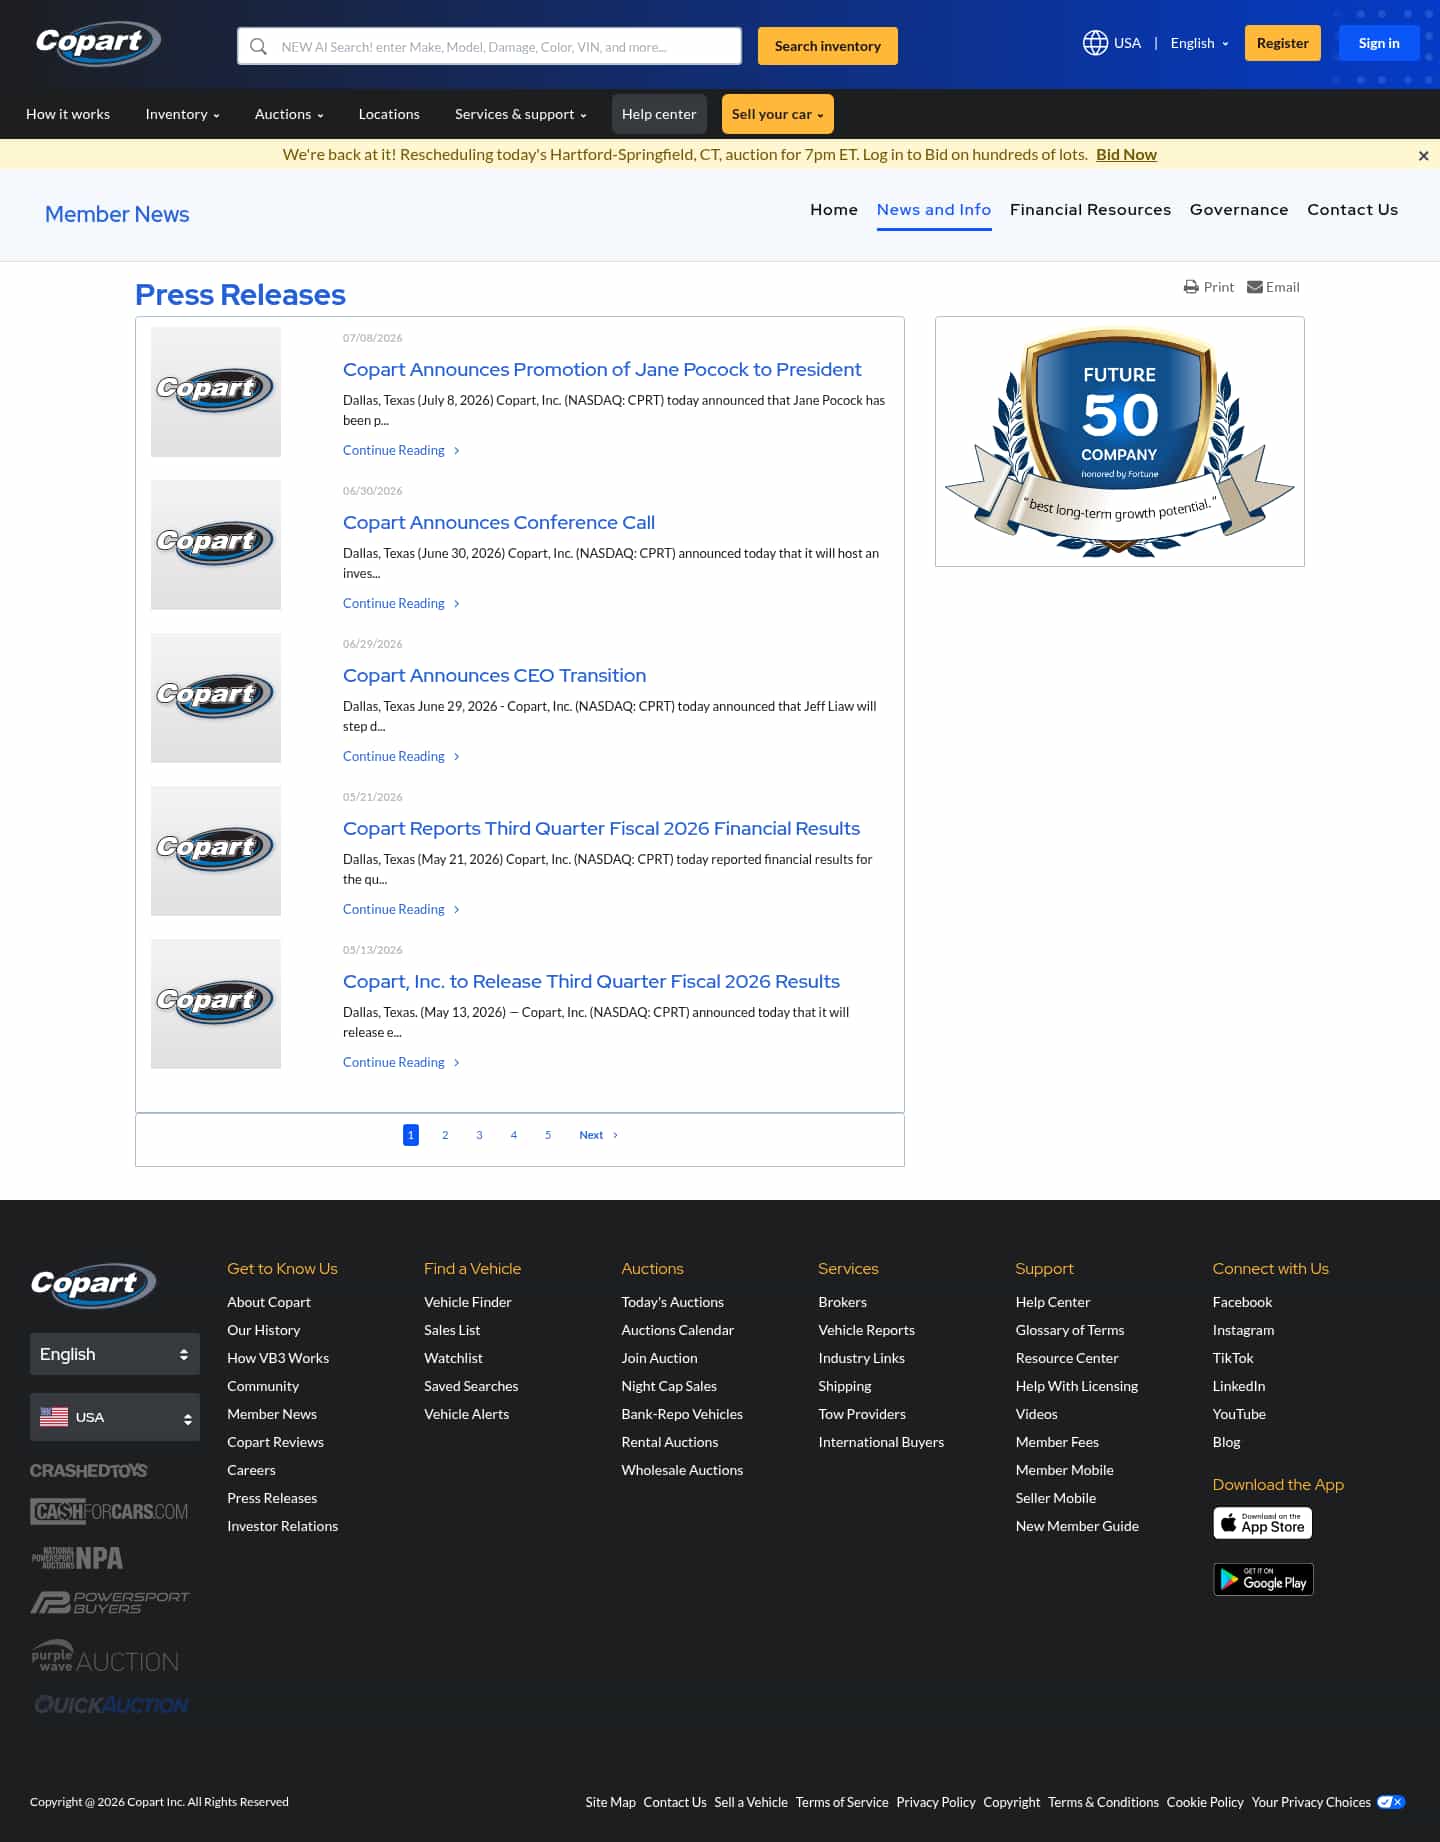The width and height of the screenshot is (1440, 1842).
Task: Open Vehicle Finder in footer
Action: point(467,1302)
